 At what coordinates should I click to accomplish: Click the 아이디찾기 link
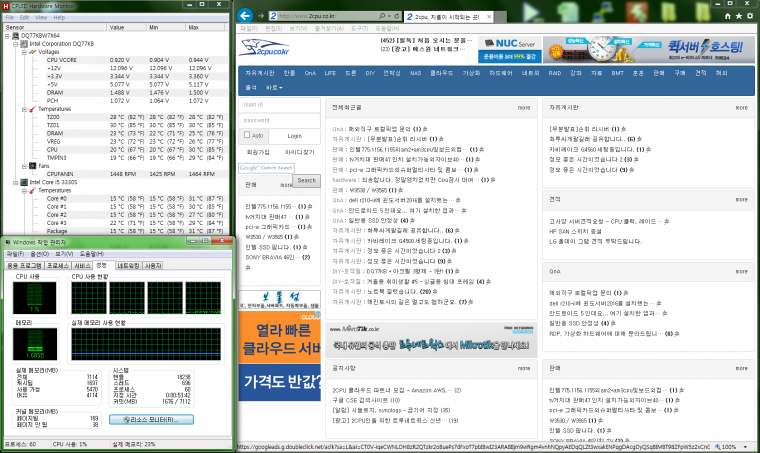tap(300, 152)
